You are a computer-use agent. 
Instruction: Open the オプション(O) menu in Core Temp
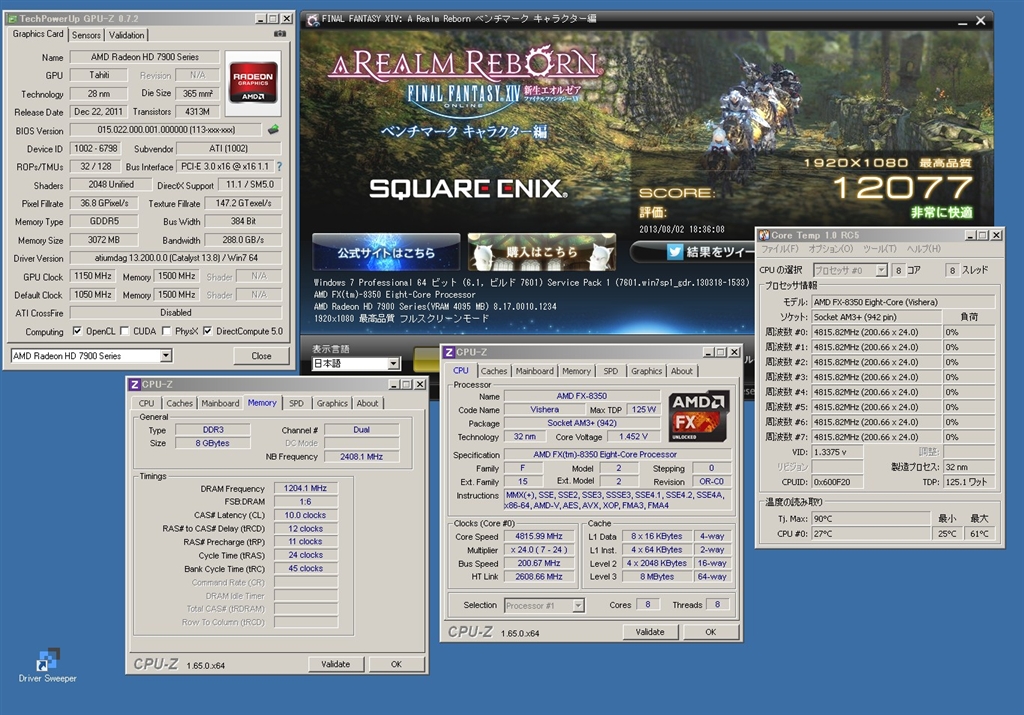click(831, 249)
